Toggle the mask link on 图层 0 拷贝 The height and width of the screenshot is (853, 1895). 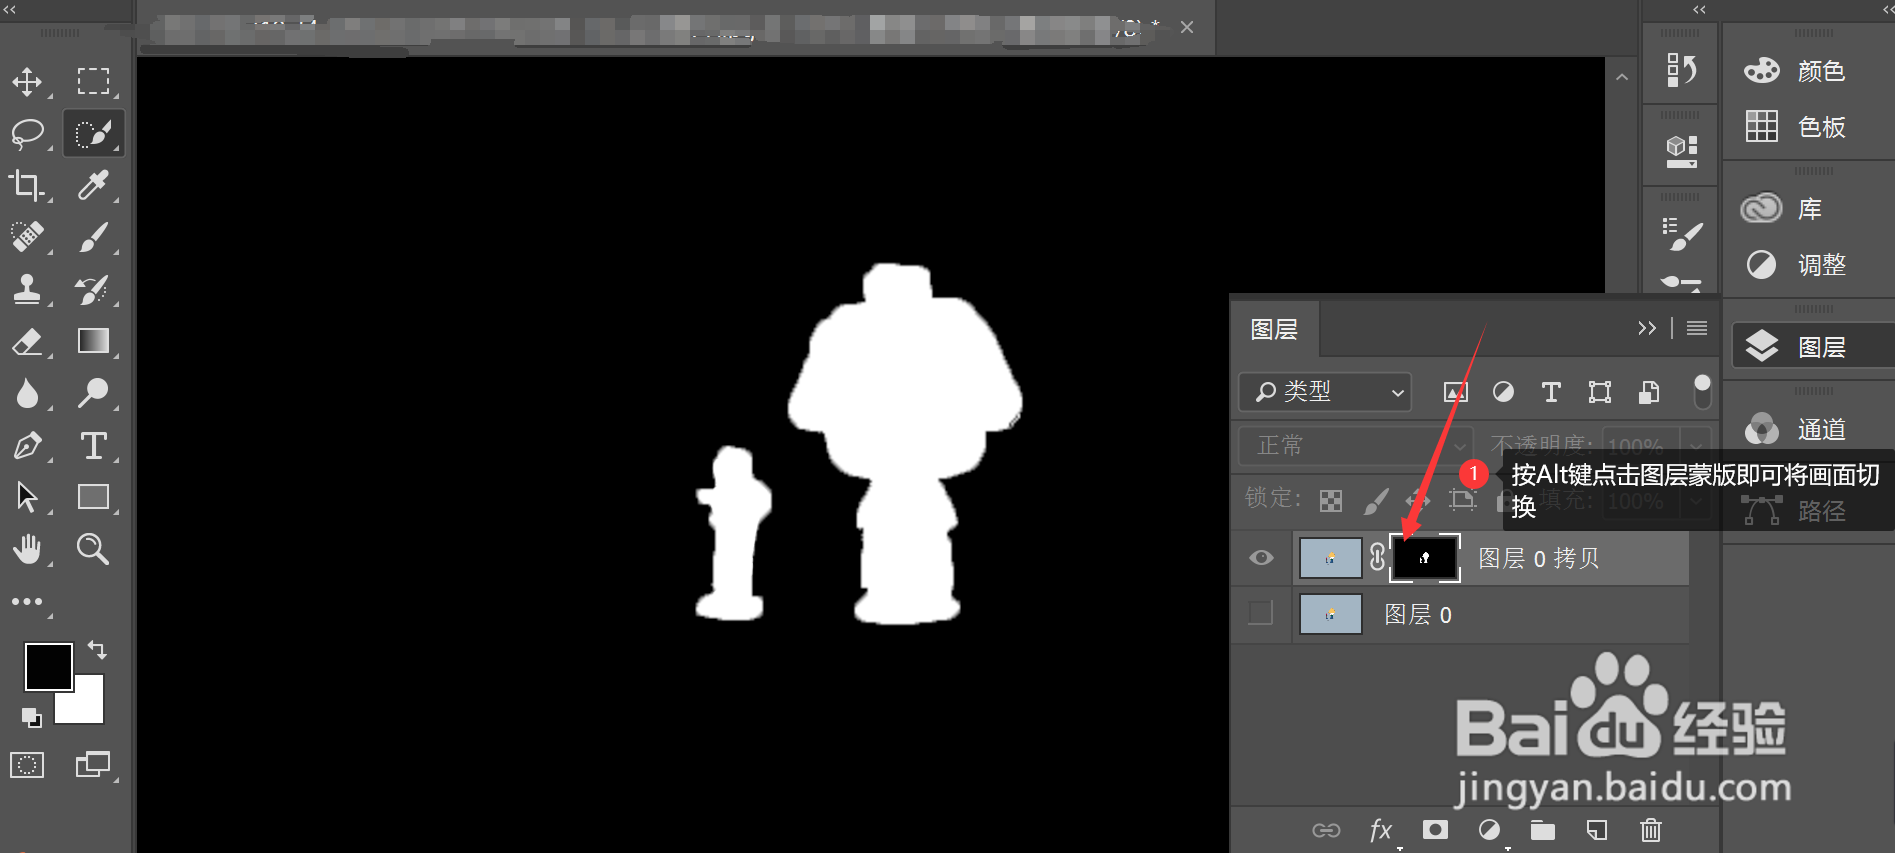point(1377,558)
